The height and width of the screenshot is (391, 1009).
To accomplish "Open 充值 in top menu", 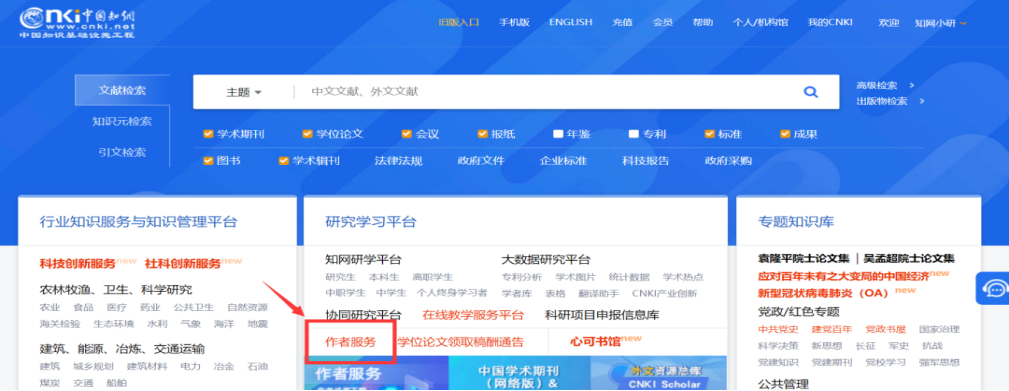I will coord(622,22).
